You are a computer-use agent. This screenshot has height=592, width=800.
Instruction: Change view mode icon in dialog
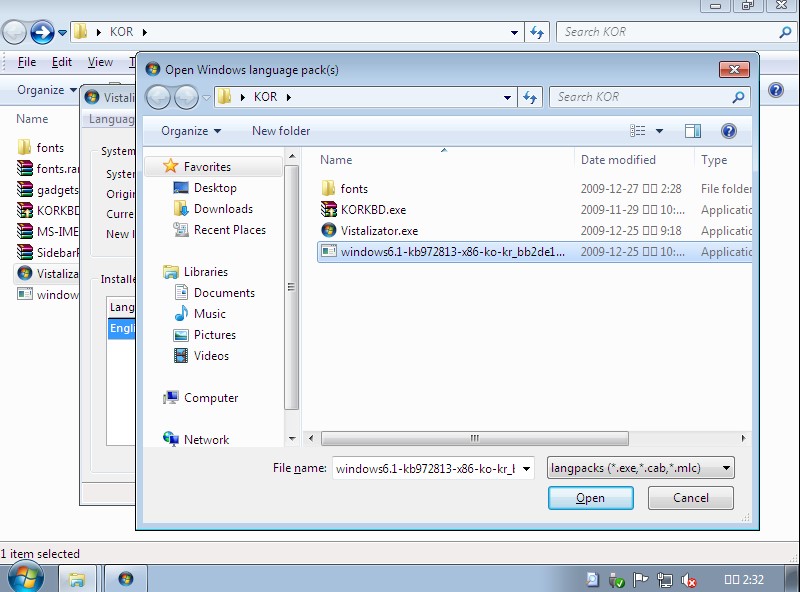[x=638, y=131]
